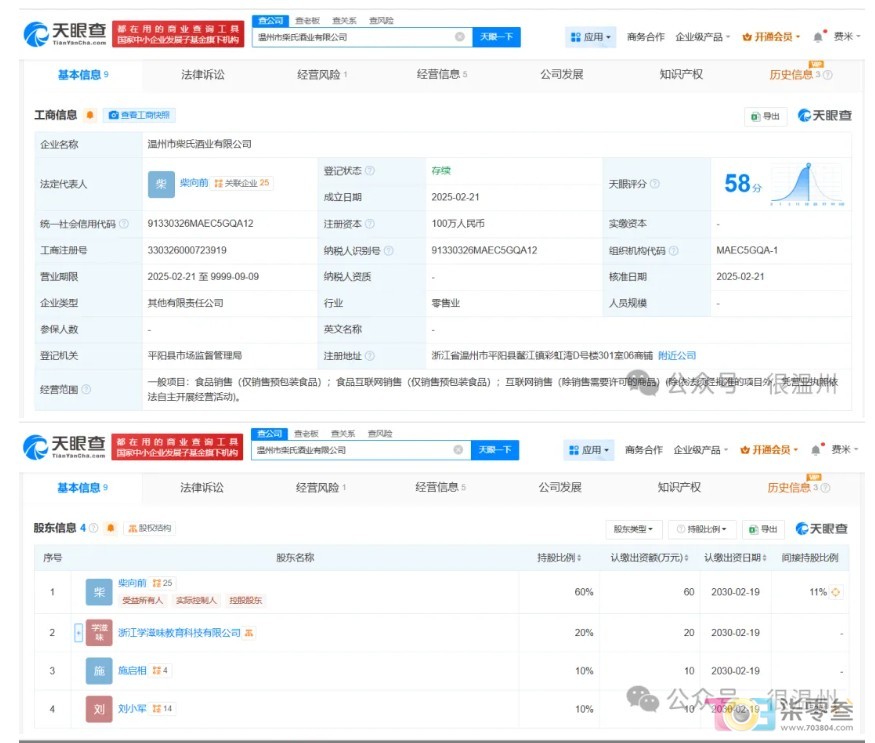Click 天眼一下 search button above 工商信息

[497, 37]
